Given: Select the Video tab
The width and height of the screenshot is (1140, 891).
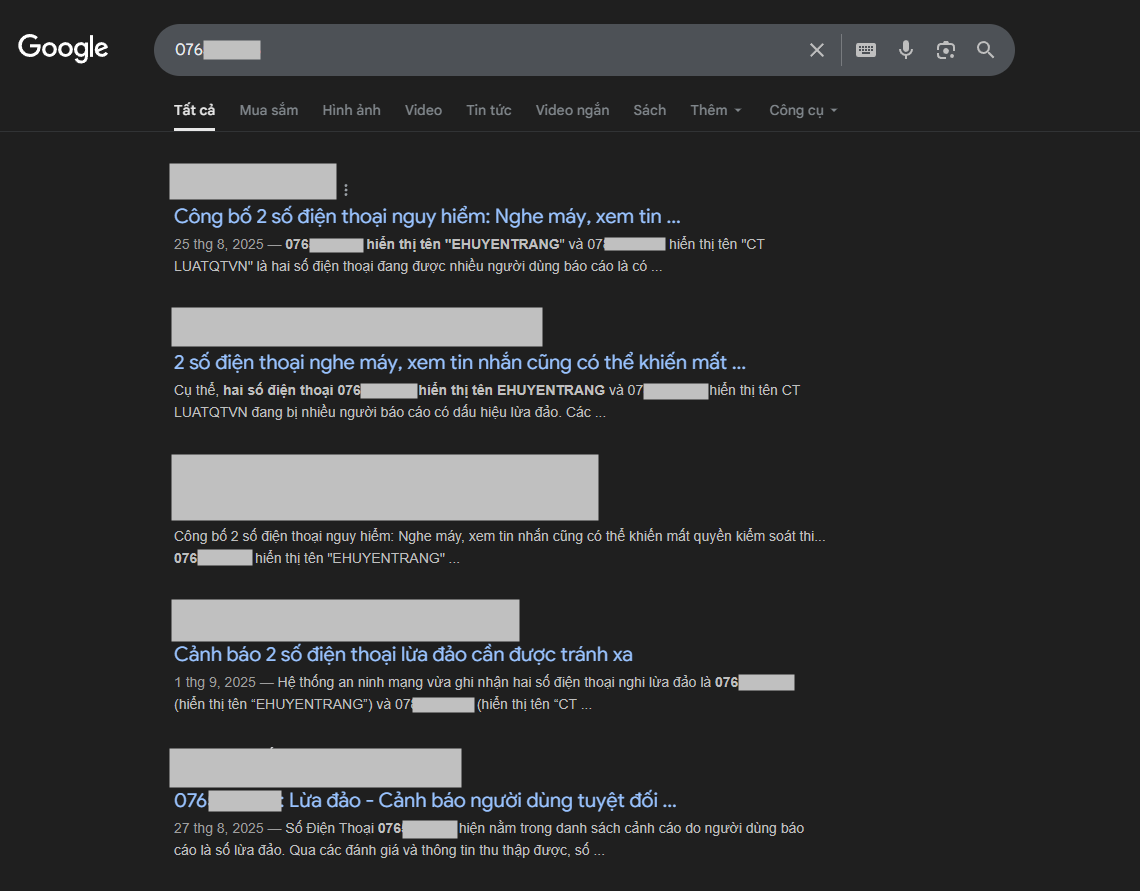Looking at the screenshot, I should click(x=423, y=110).
